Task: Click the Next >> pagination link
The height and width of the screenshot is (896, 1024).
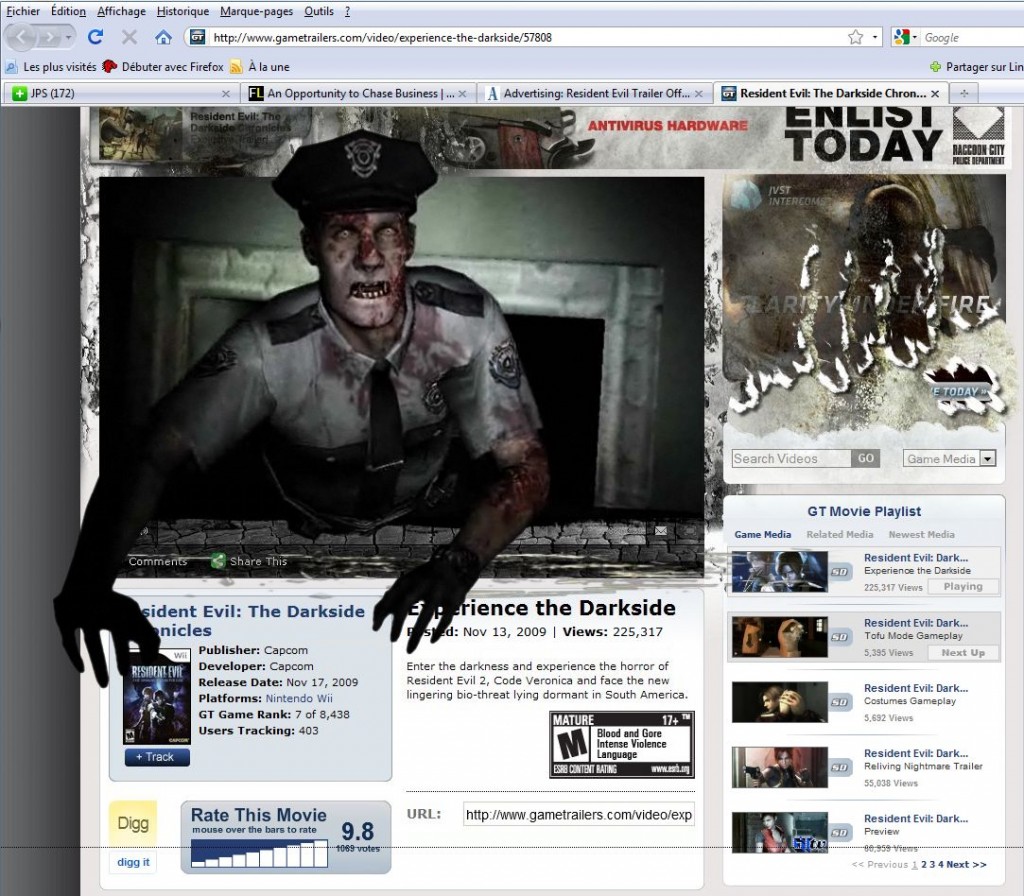Action: point(966,864)
